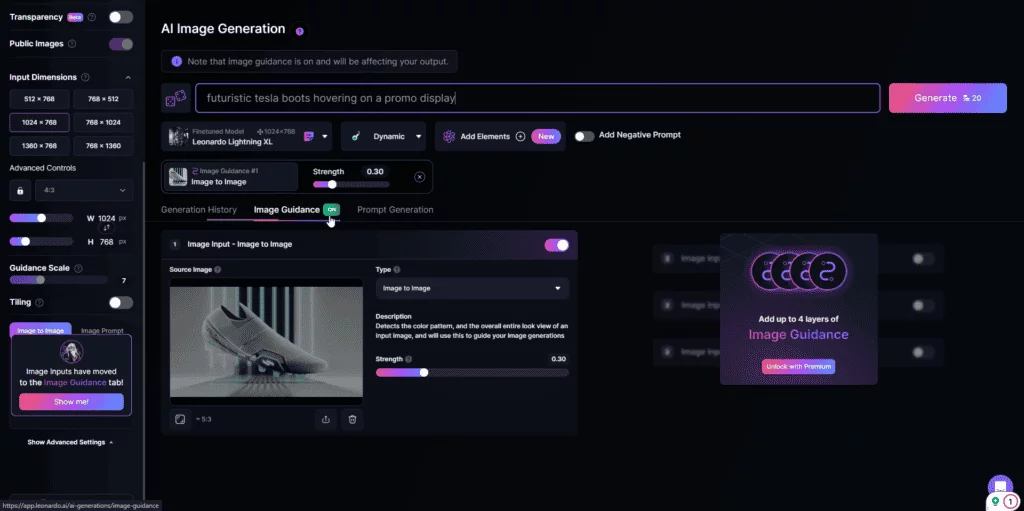Click the Show me! button
This screenshot has height=511, width=1024.
(71, 402)
